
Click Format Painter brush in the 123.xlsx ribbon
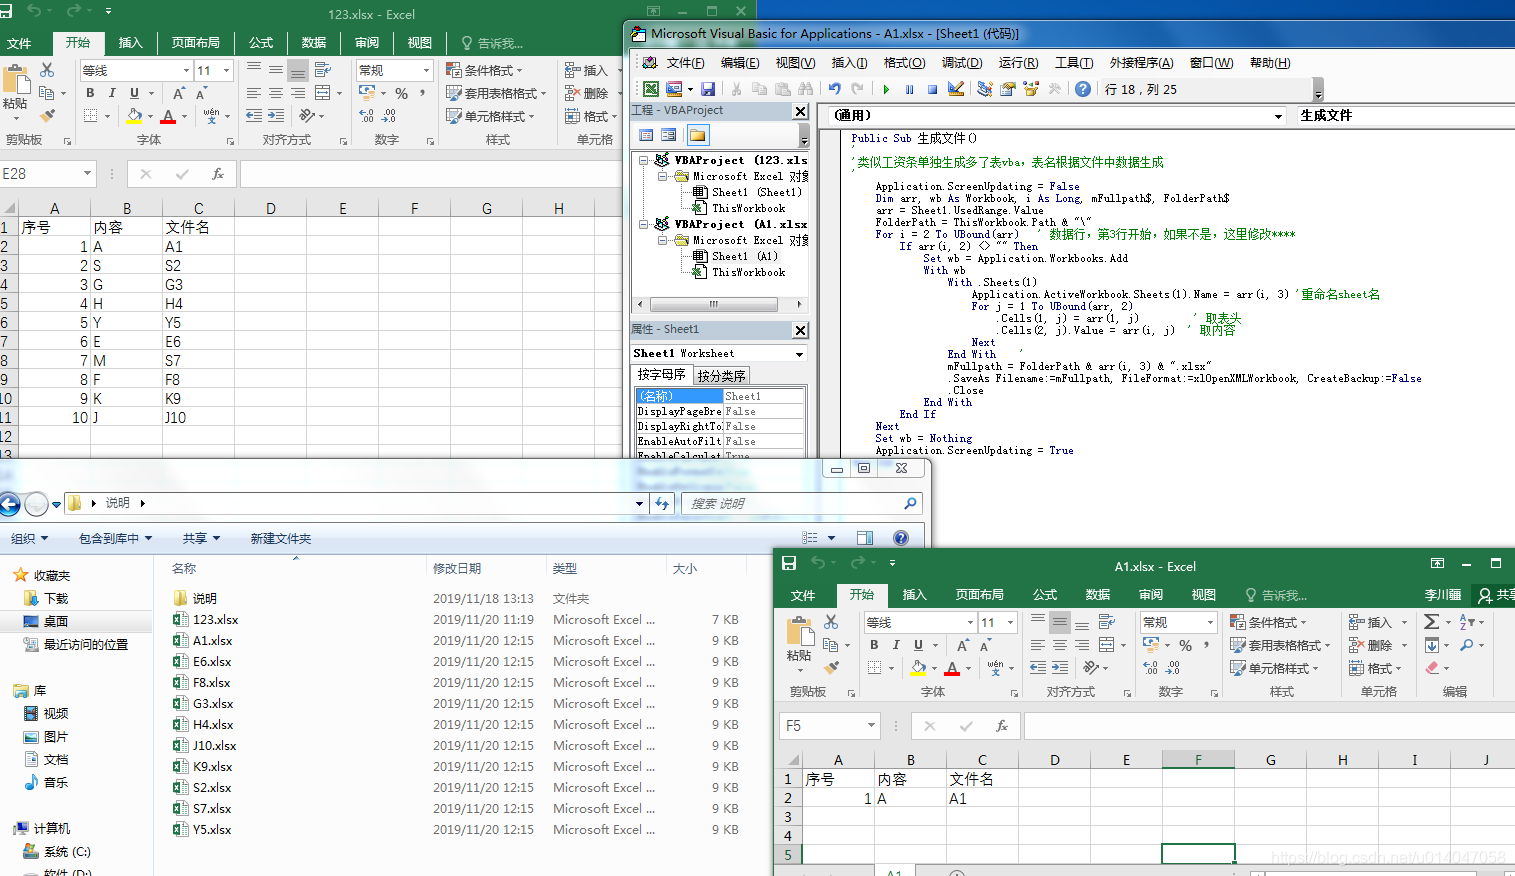click(x=47, y=116)
